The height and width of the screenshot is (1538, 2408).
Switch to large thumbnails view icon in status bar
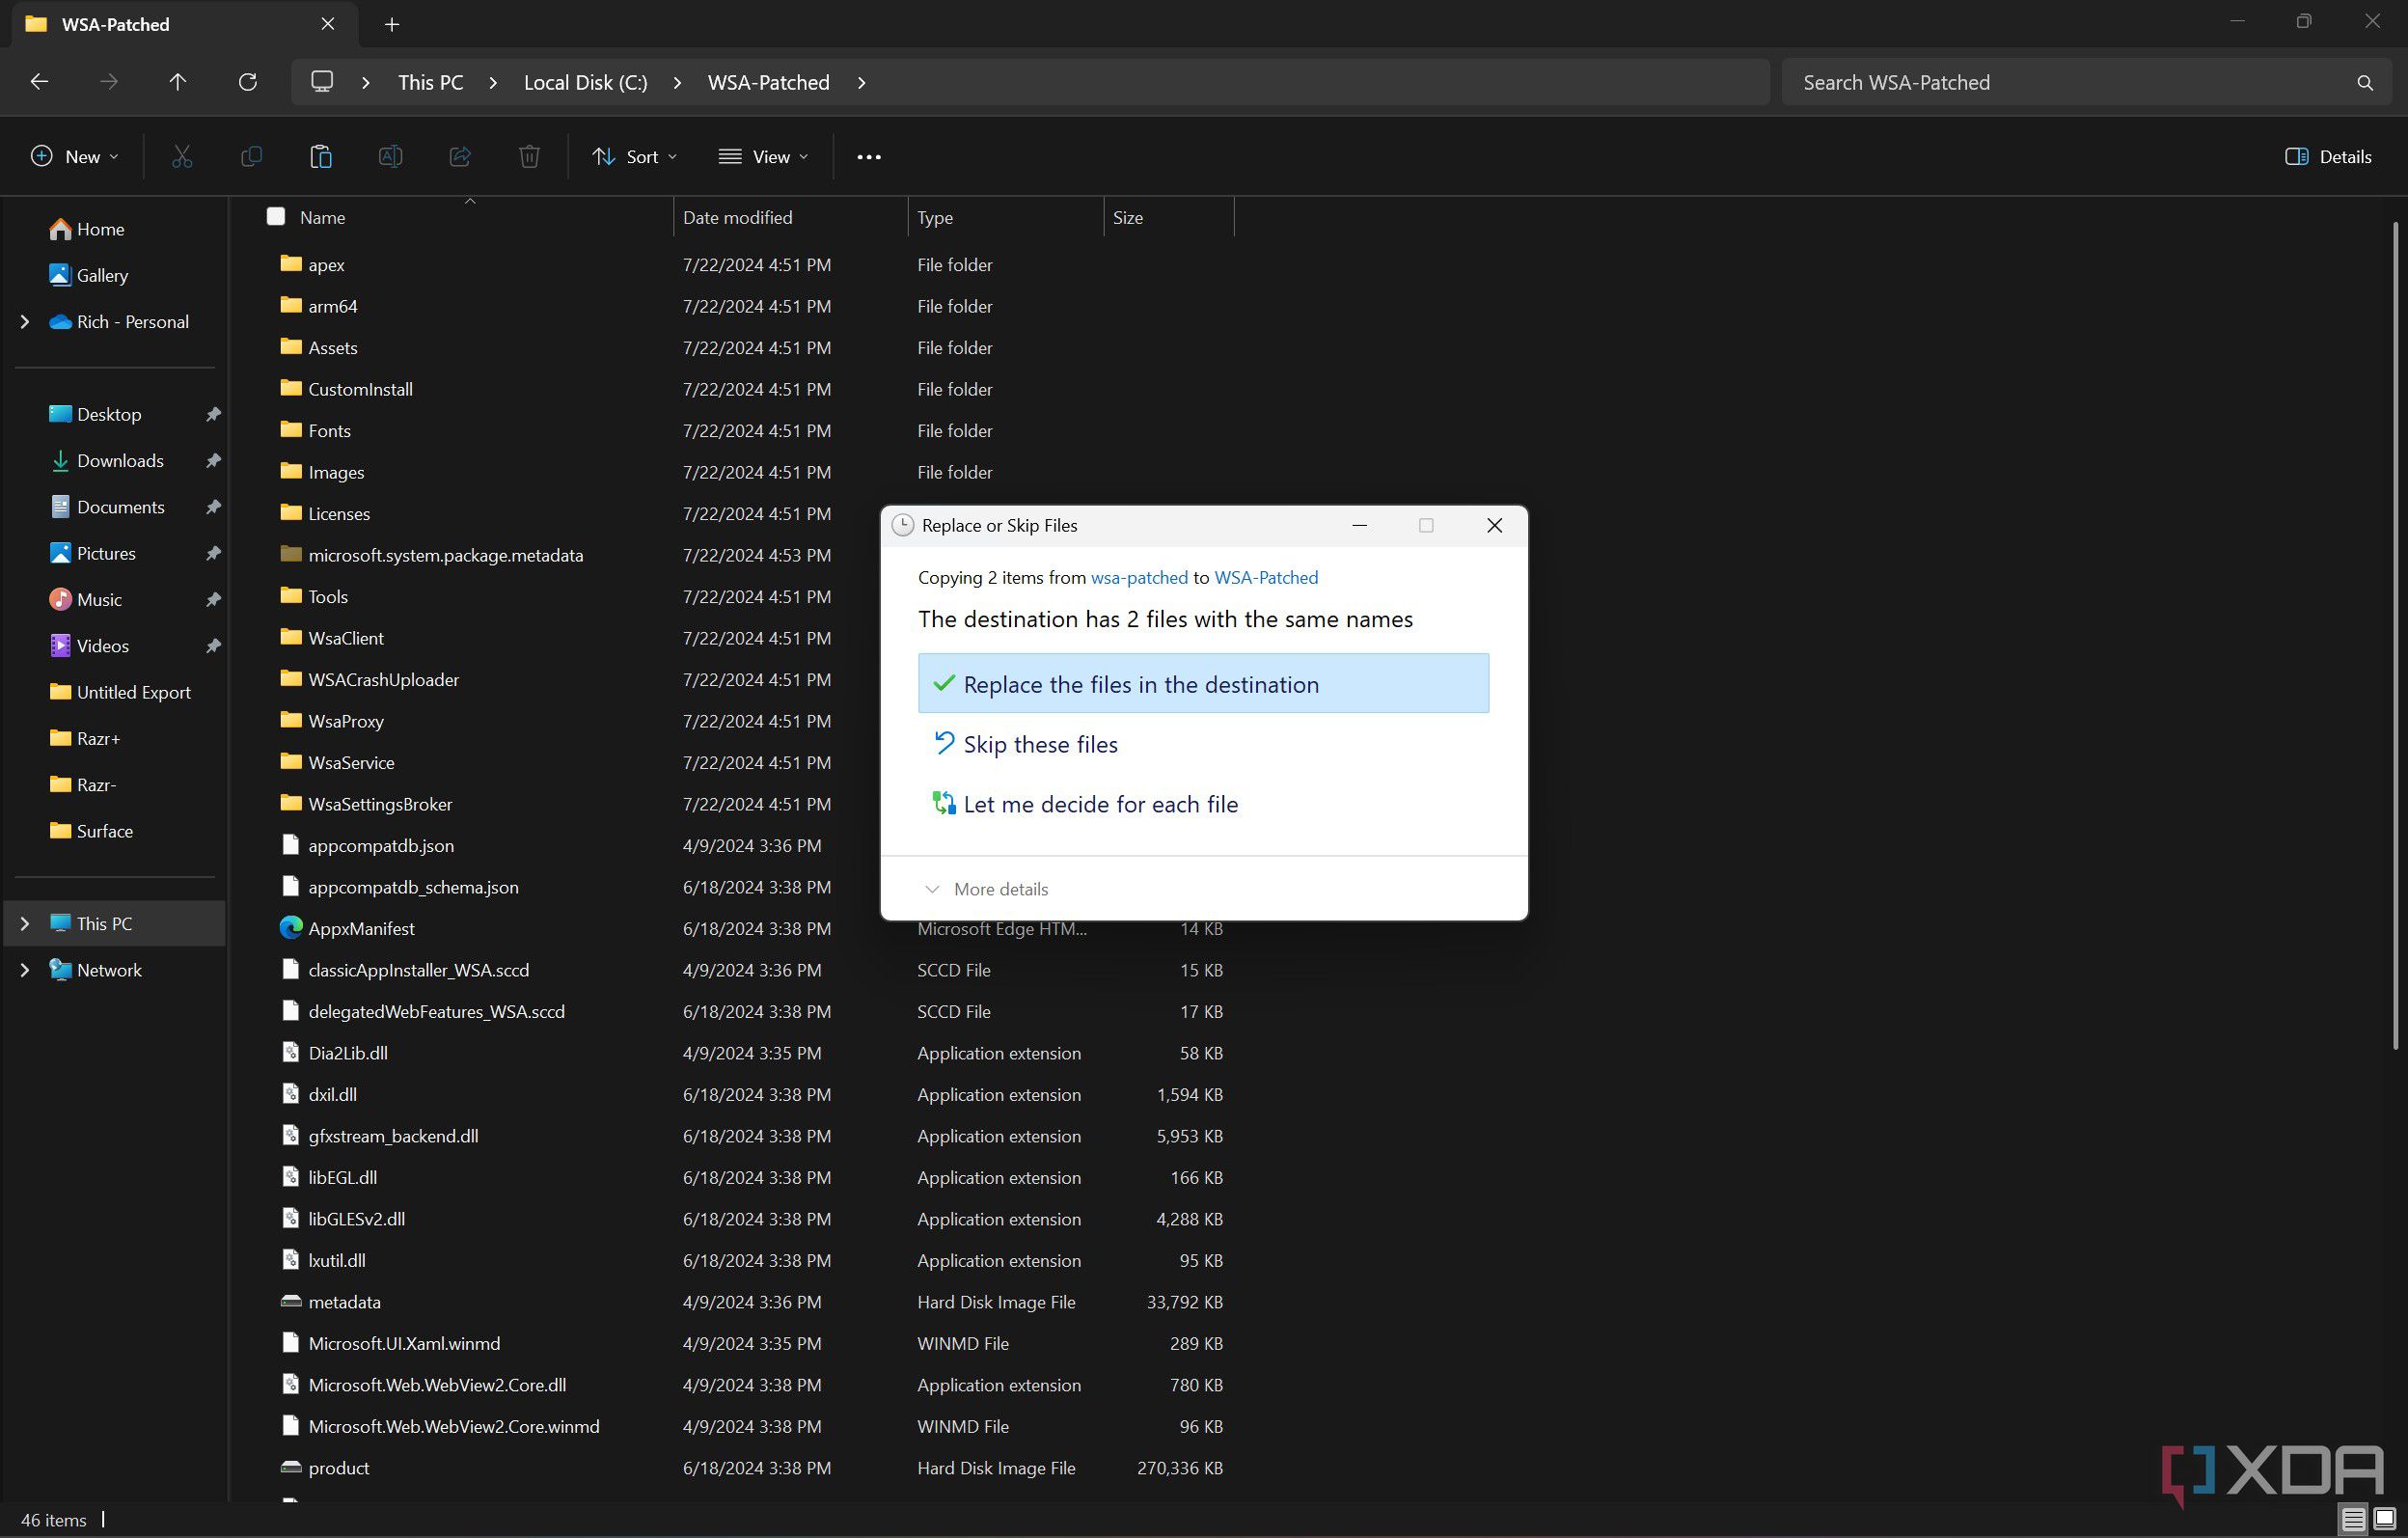point(2384,1520)
